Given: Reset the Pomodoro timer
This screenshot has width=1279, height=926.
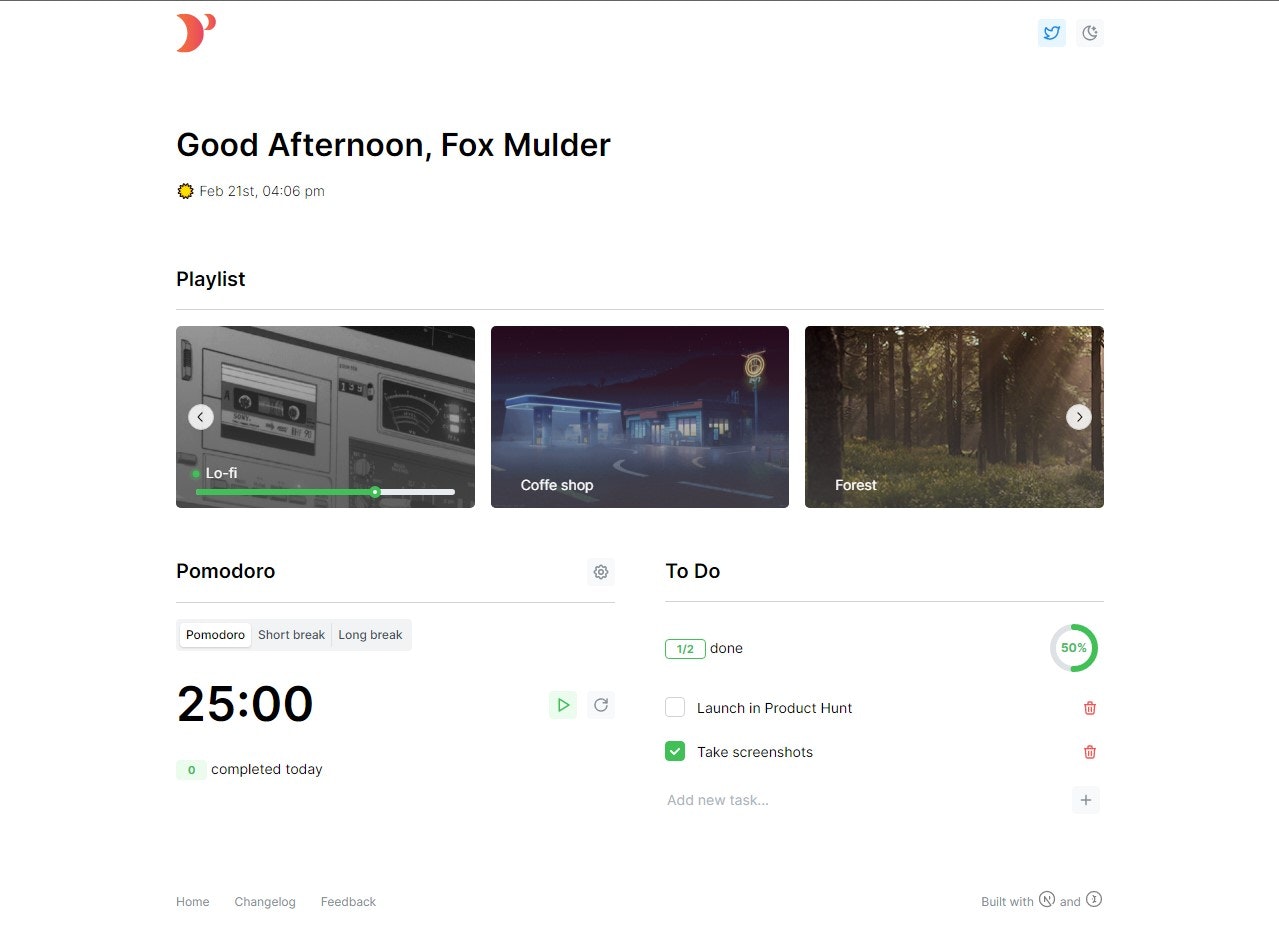Looking at the screenshot, I should coord(601,705).
